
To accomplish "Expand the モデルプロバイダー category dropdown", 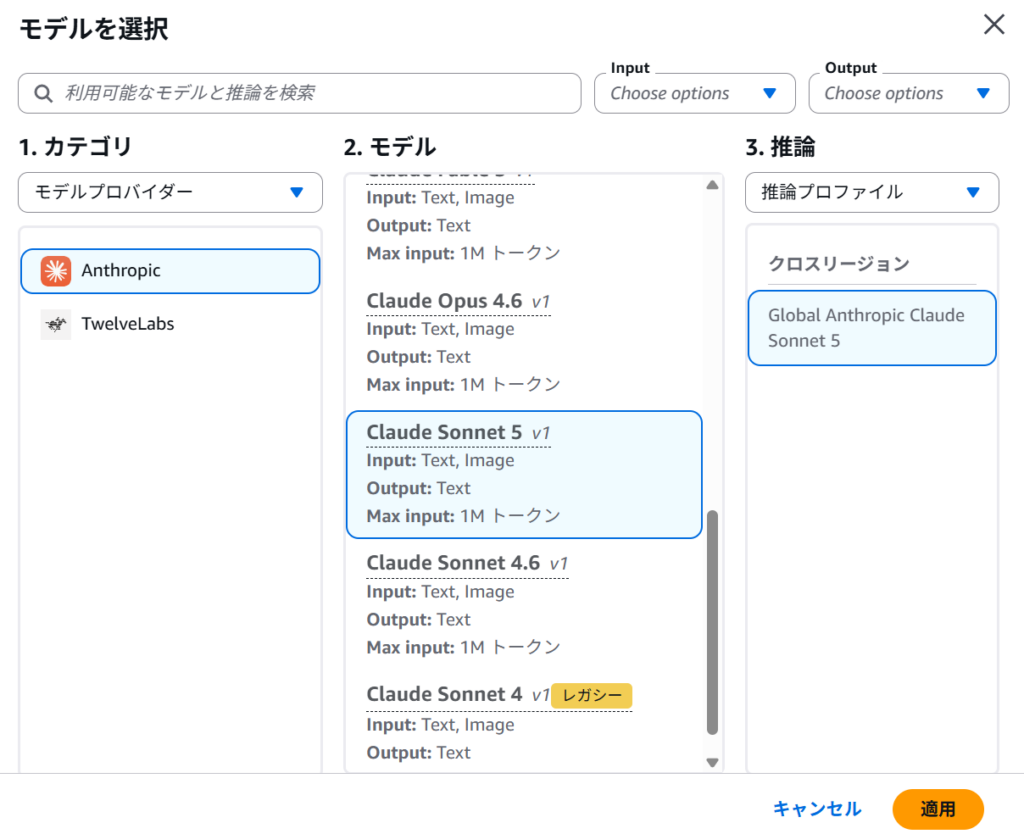I will pyautogui.click(x=170, y=192).
